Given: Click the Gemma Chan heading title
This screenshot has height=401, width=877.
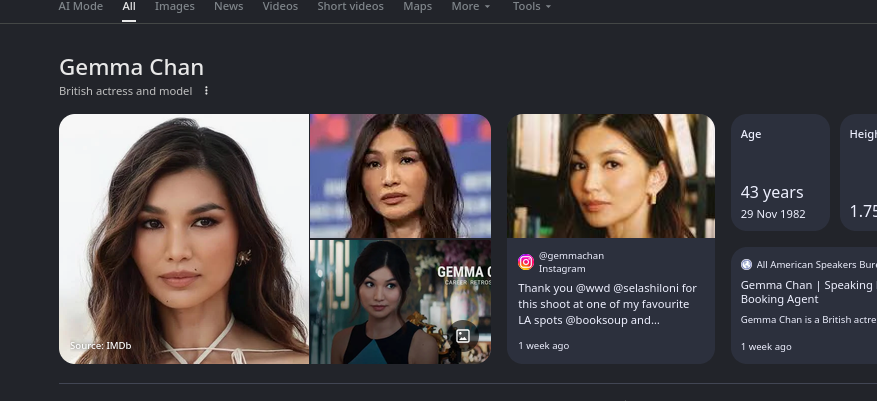Looking at the screenshot, I should click(x=131, y=68).
